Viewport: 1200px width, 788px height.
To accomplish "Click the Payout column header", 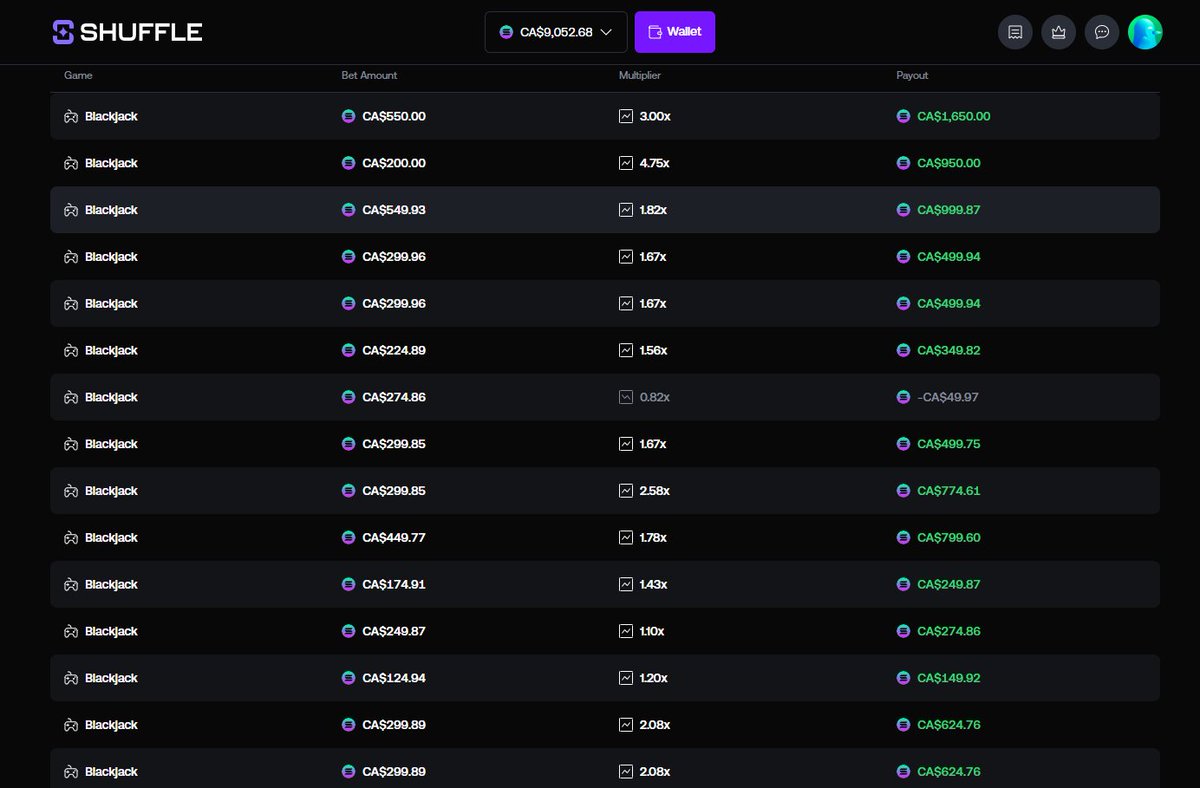I will 913,76.
